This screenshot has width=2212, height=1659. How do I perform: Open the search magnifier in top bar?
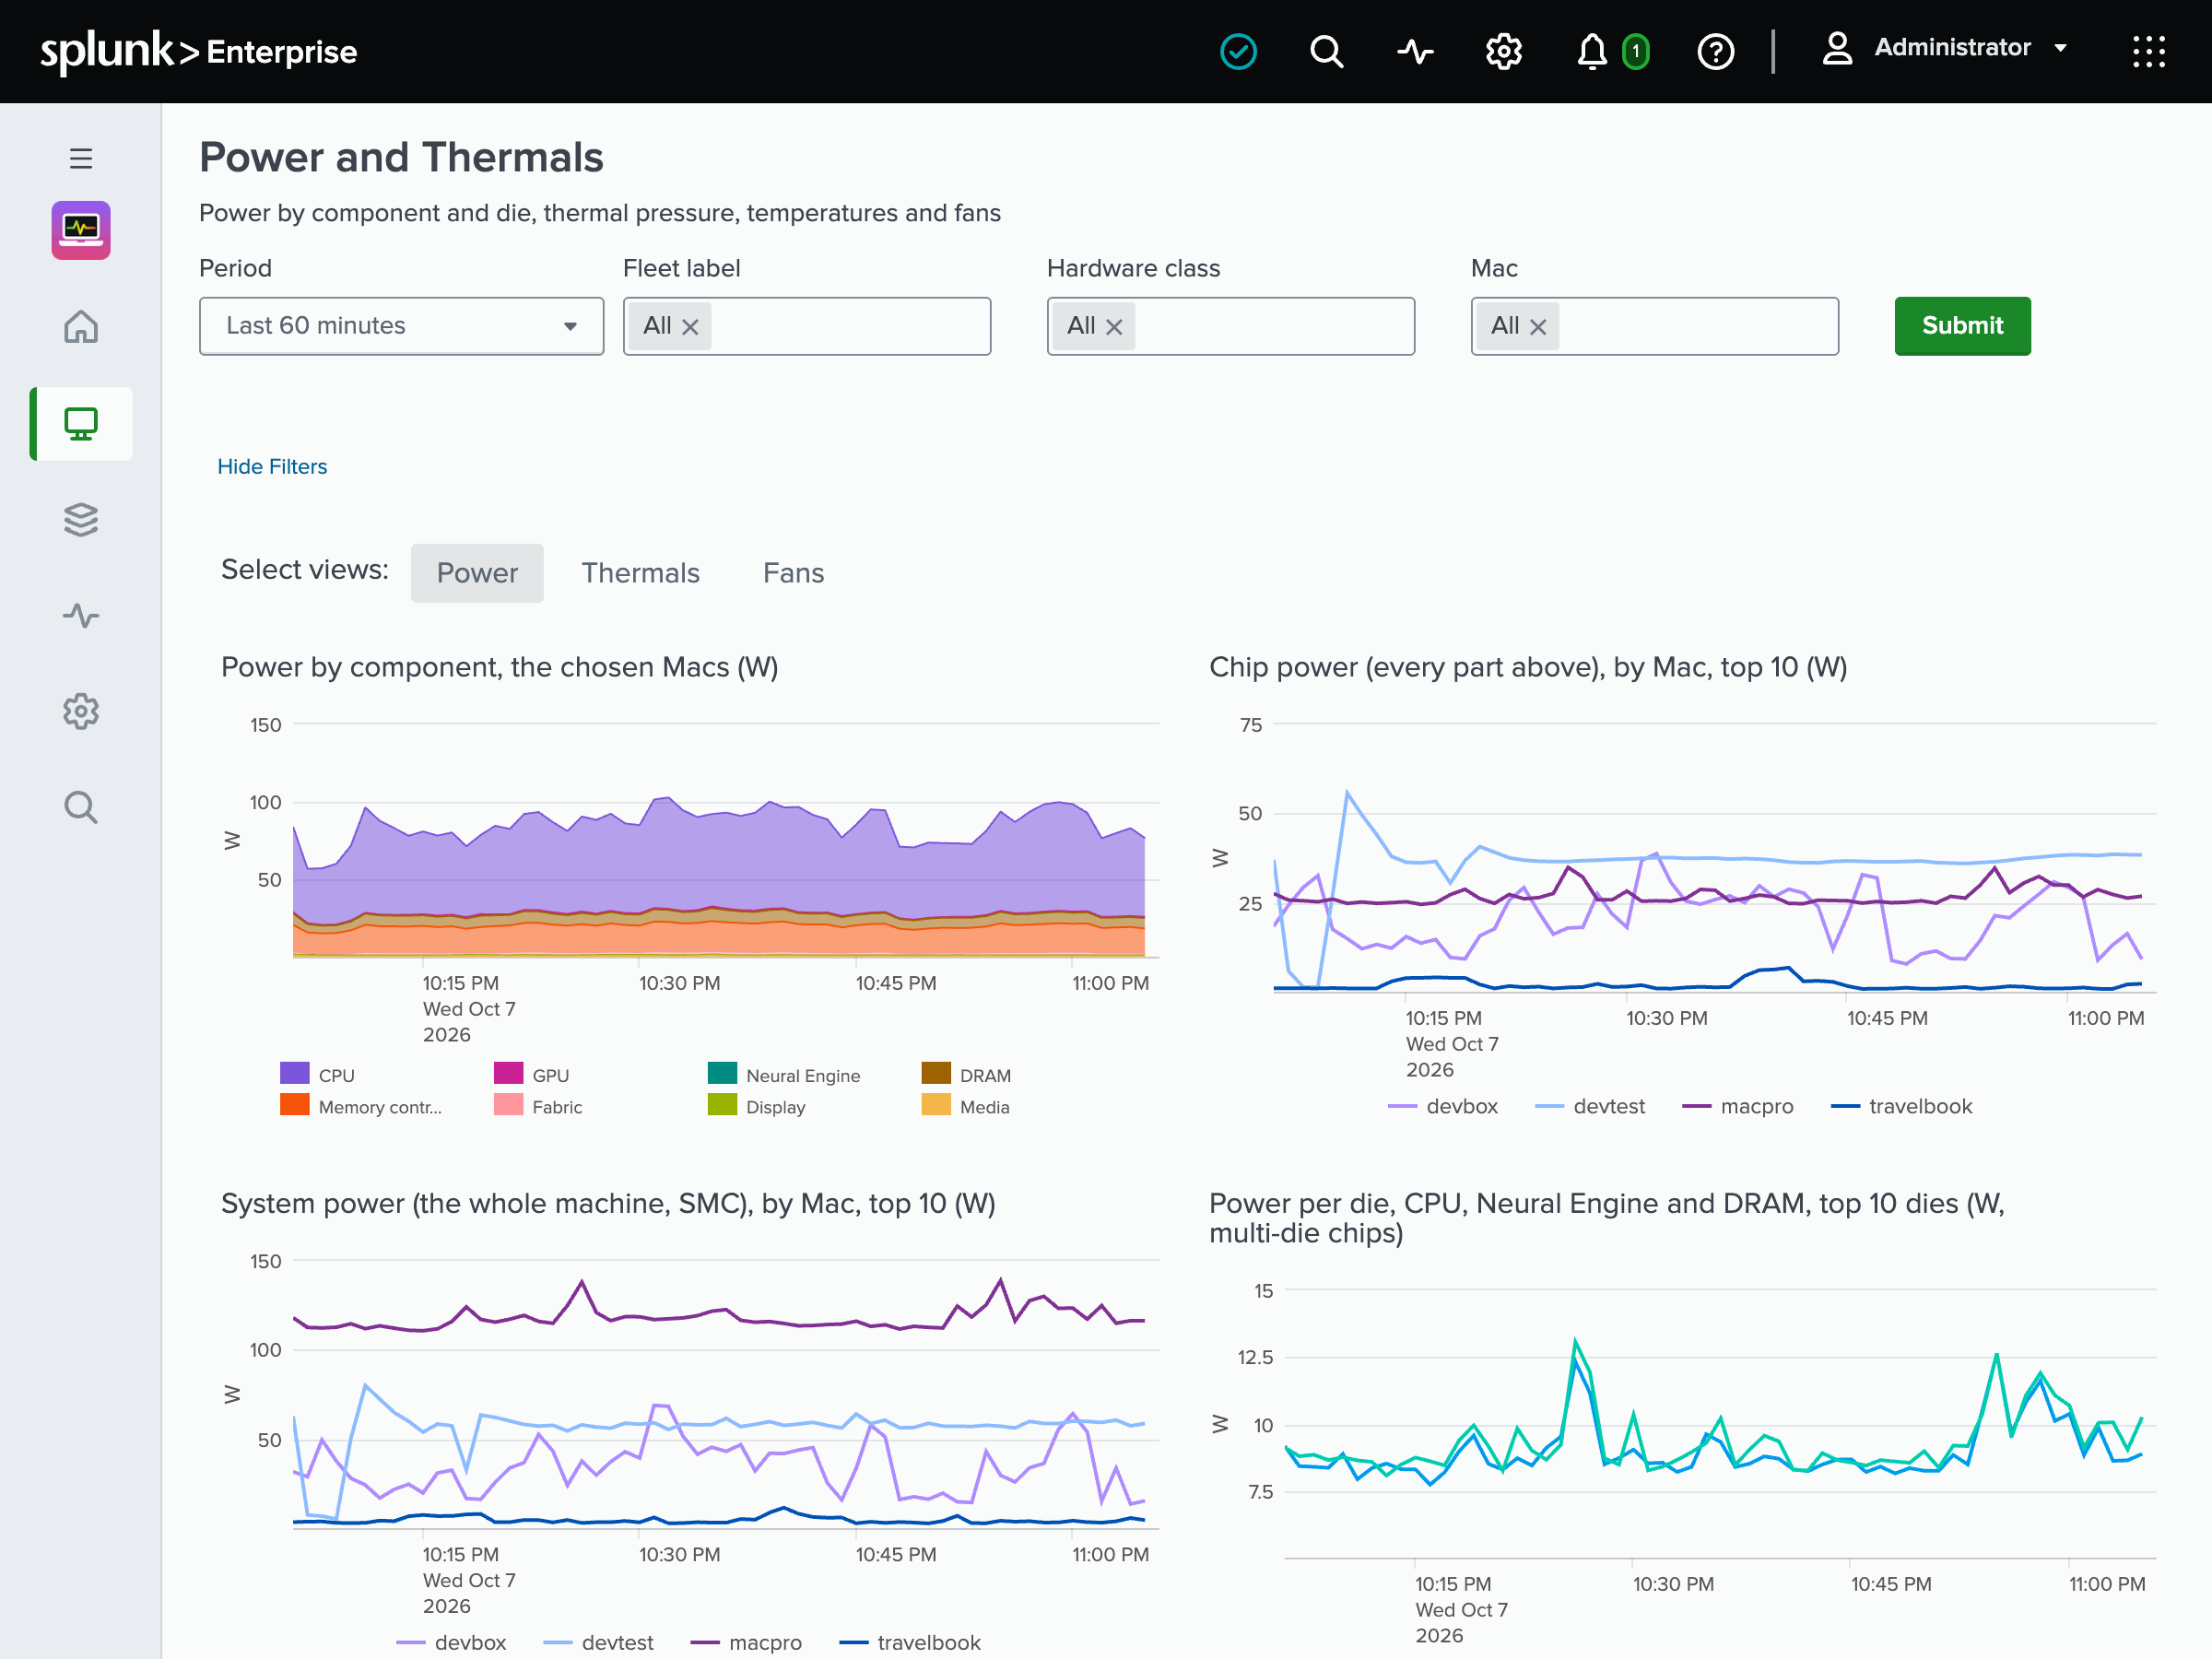click(x=1326, y=51)
